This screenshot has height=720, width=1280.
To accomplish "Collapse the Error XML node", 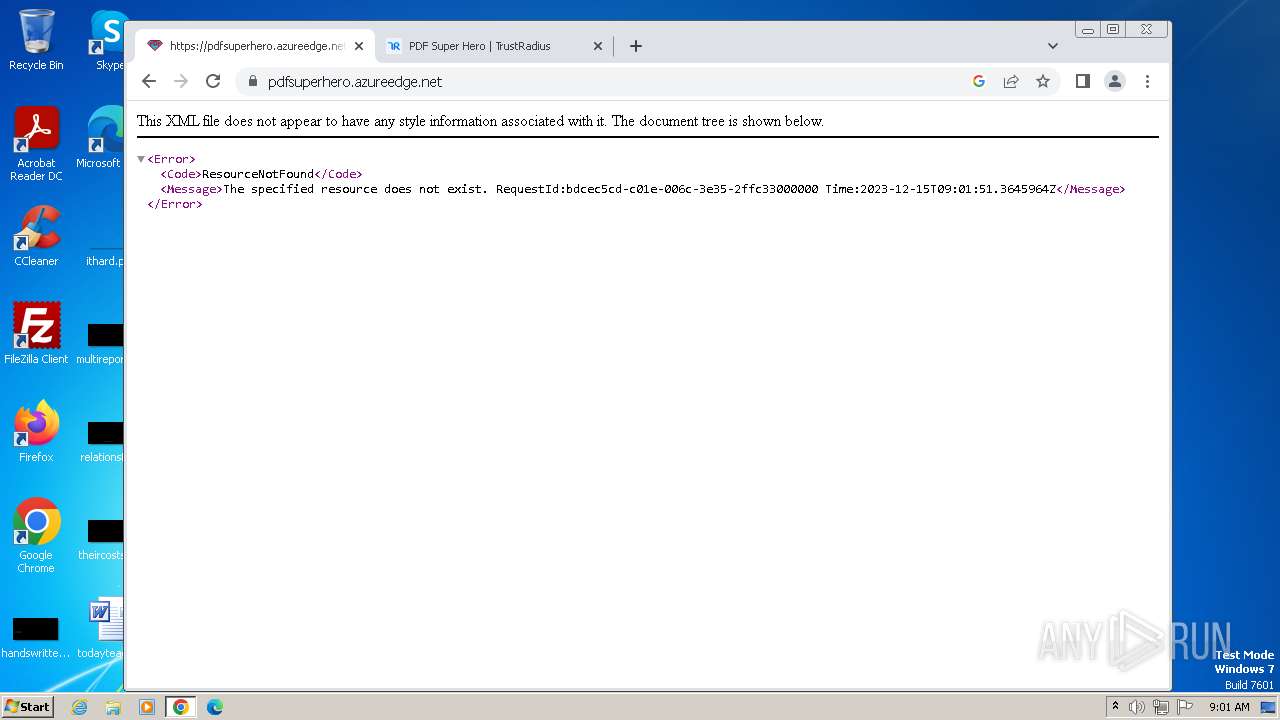I will click(141, 159).
